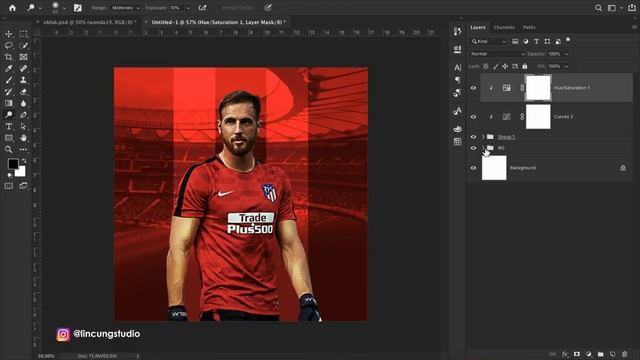Select the Pen tool
640x360 pixels.
pyautogui.click(x=23, y=115)
